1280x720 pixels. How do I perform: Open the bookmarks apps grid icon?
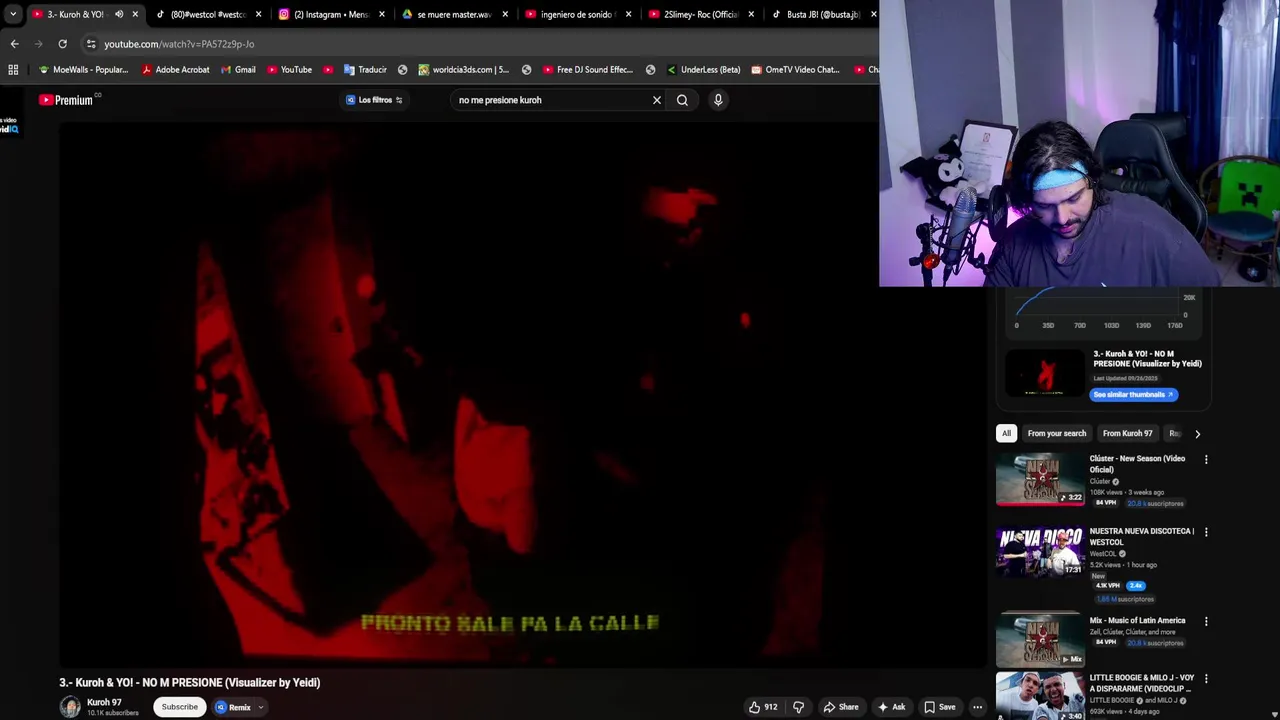13,70
